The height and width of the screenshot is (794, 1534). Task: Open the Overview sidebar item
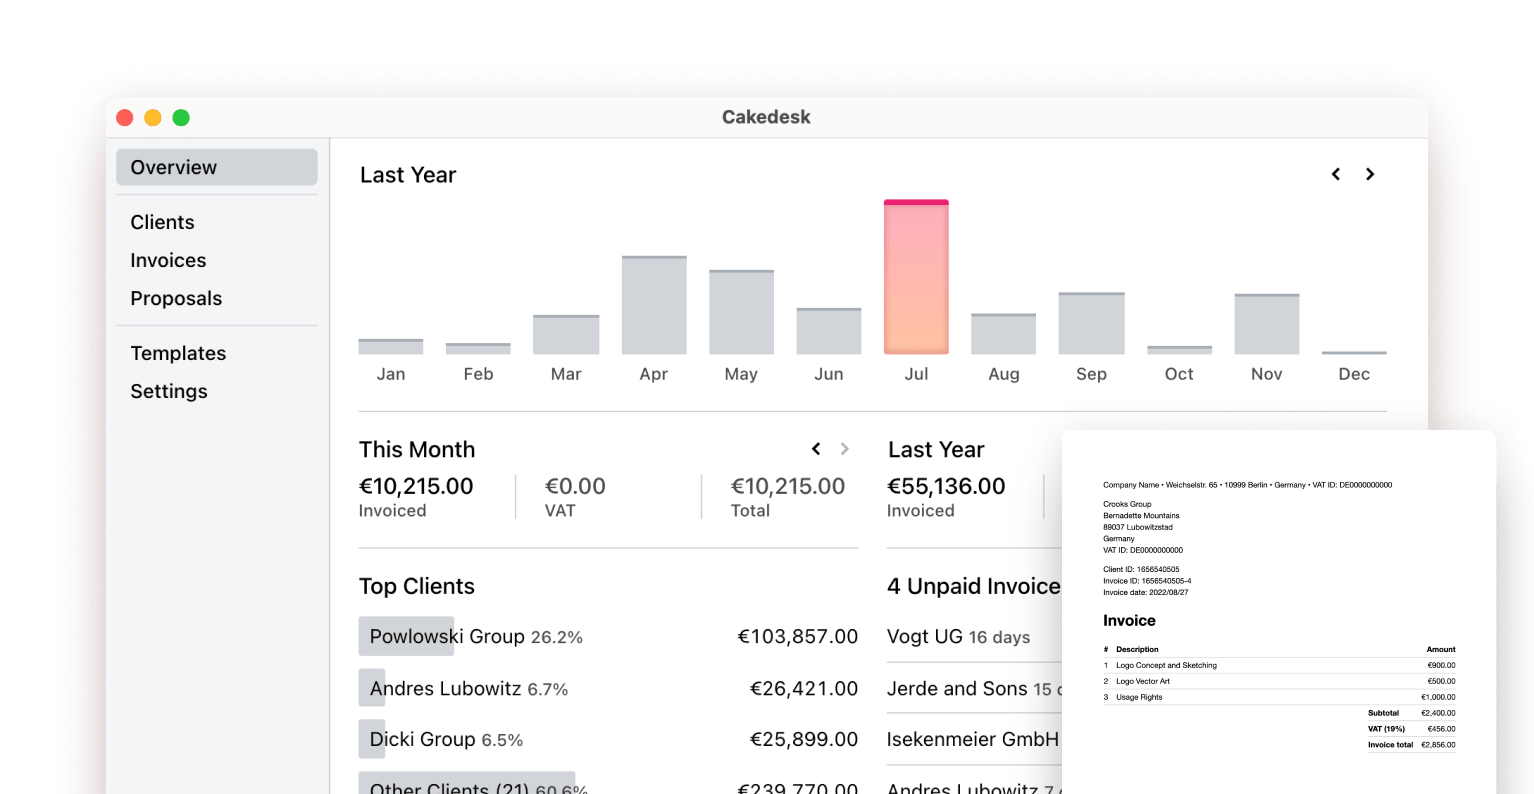click(216, 167)
